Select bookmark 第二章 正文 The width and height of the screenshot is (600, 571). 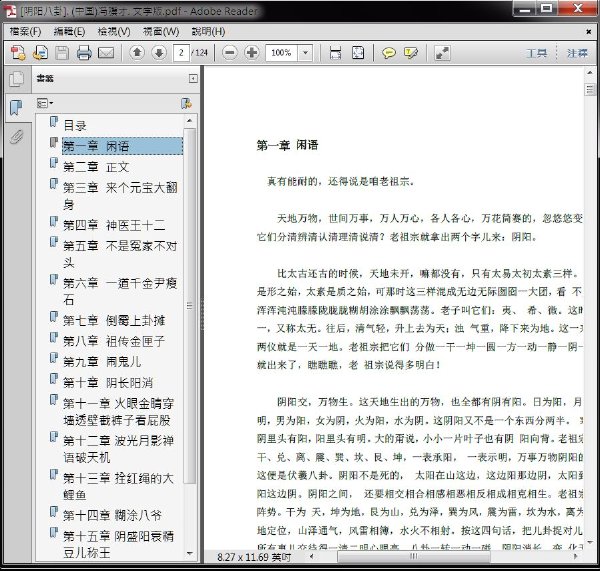(96, 167)
